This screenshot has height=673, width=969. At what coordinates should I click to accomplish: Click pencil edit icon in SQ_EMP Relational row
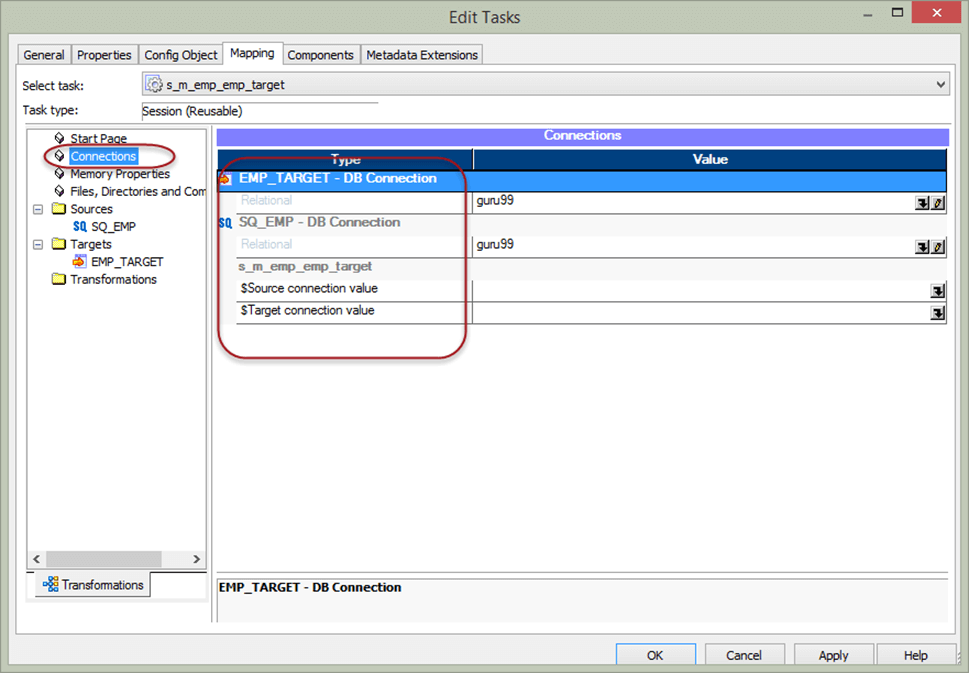pyautogui.click(x=937, y=247)
